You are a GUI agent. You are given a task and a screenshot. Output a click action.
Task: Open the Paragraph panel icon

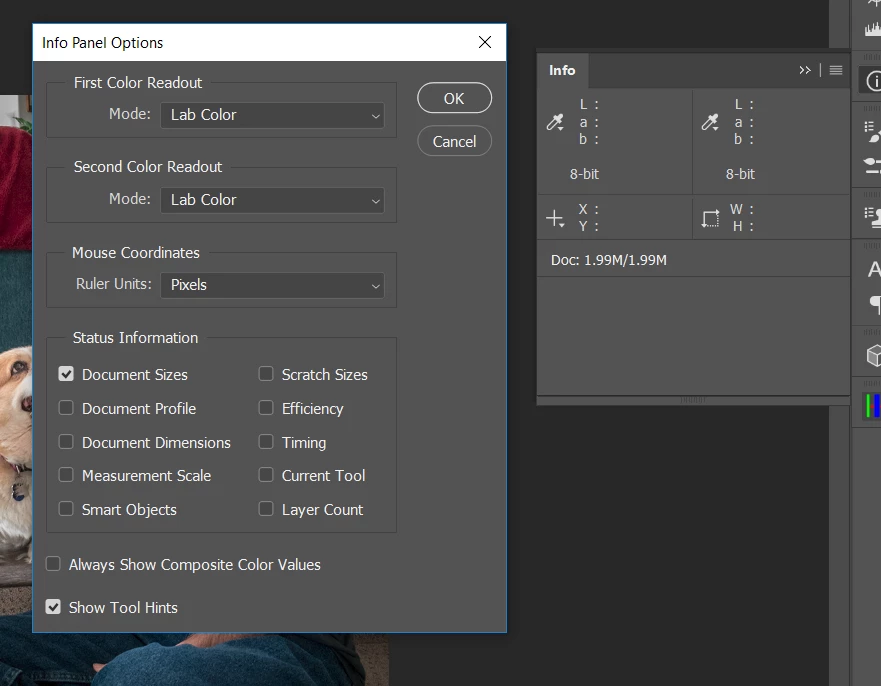tap(875, 304)
